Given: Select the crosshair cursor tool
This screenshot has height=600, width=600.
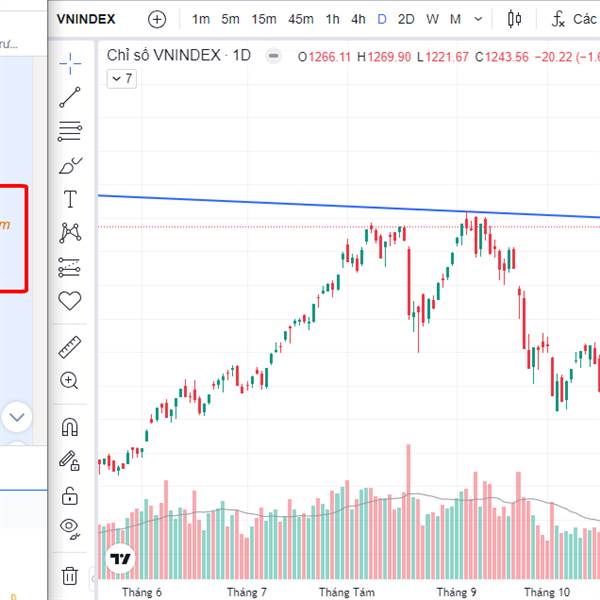Looking at the screenshot, I should [x=70, y=64].
